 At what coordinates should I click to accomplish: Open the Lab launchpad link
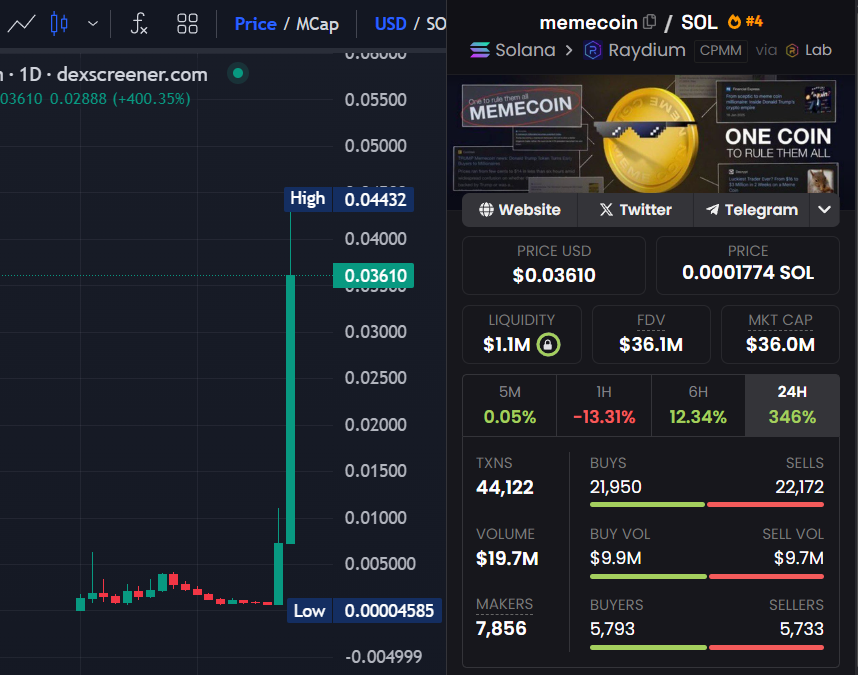click(818, 50)
